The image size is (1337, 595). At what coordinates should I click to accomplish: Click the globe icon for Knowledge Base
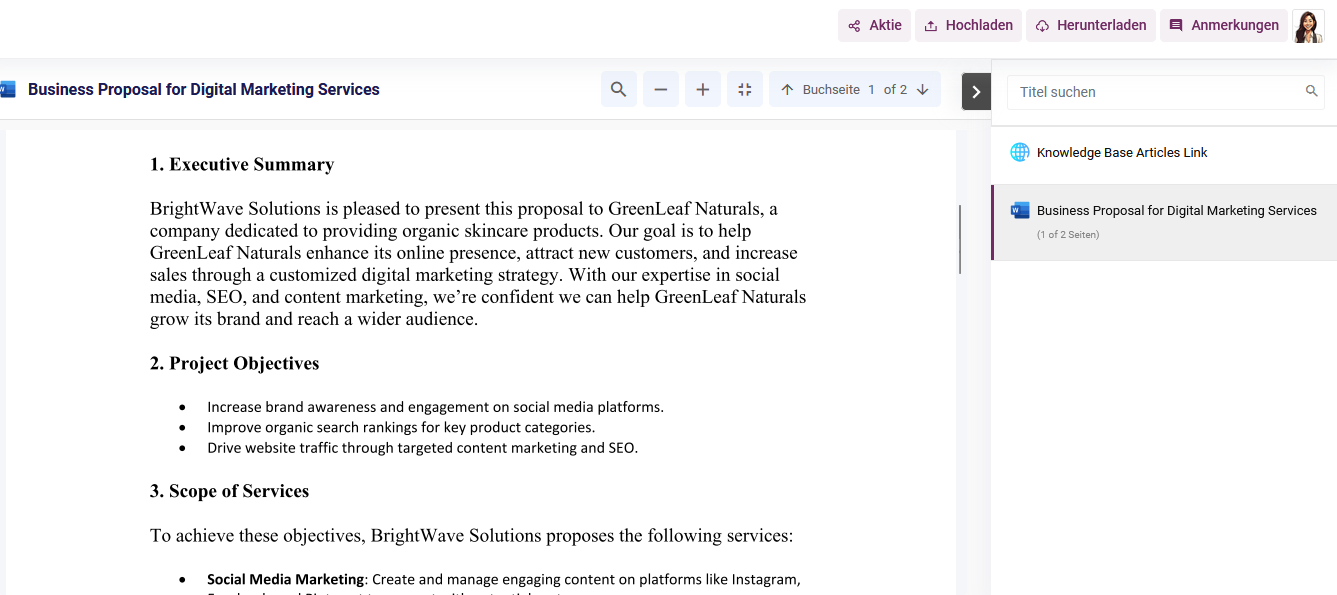pos(1020,152)
